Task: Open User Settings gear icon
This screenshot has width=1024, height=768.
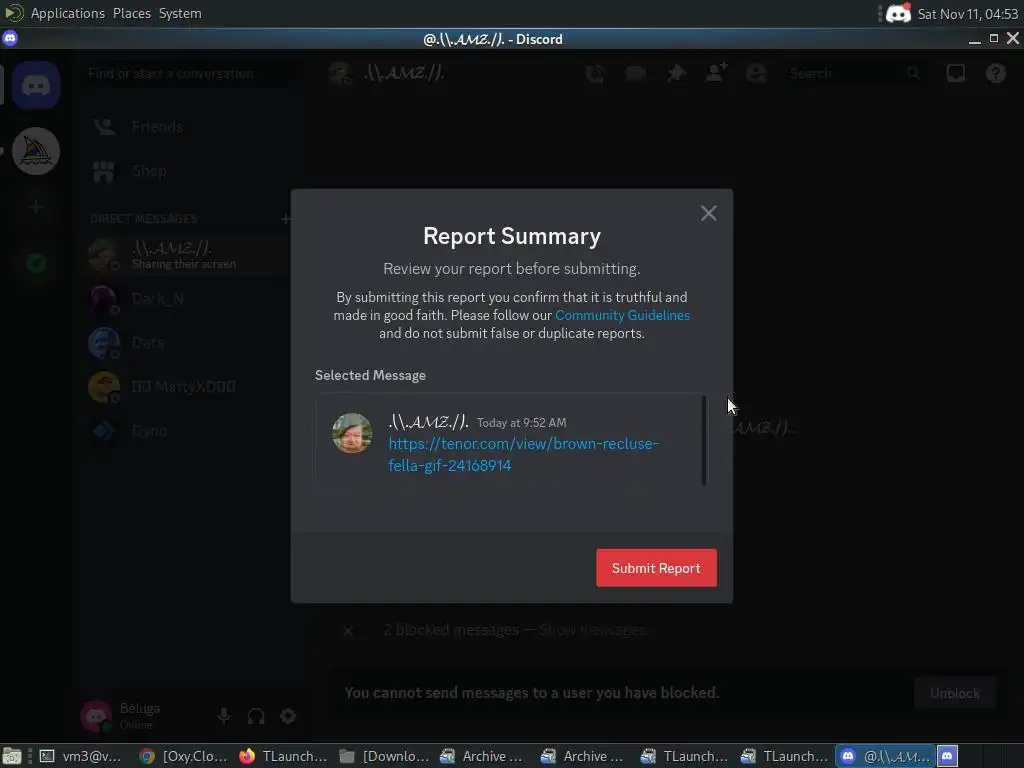Action: click(x=288, y=716)
